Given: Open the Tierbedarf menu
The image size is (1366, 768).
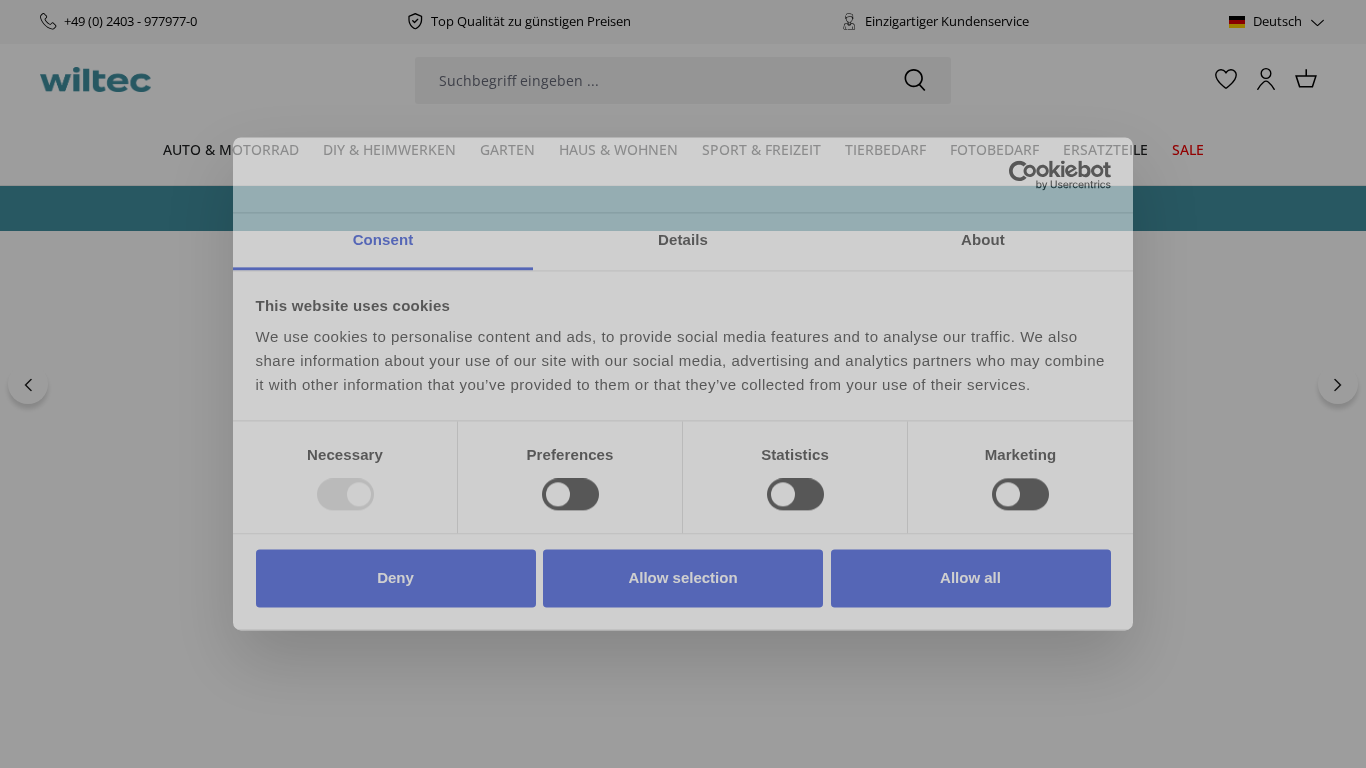Looking at the screenshot, I should [885, 150].
